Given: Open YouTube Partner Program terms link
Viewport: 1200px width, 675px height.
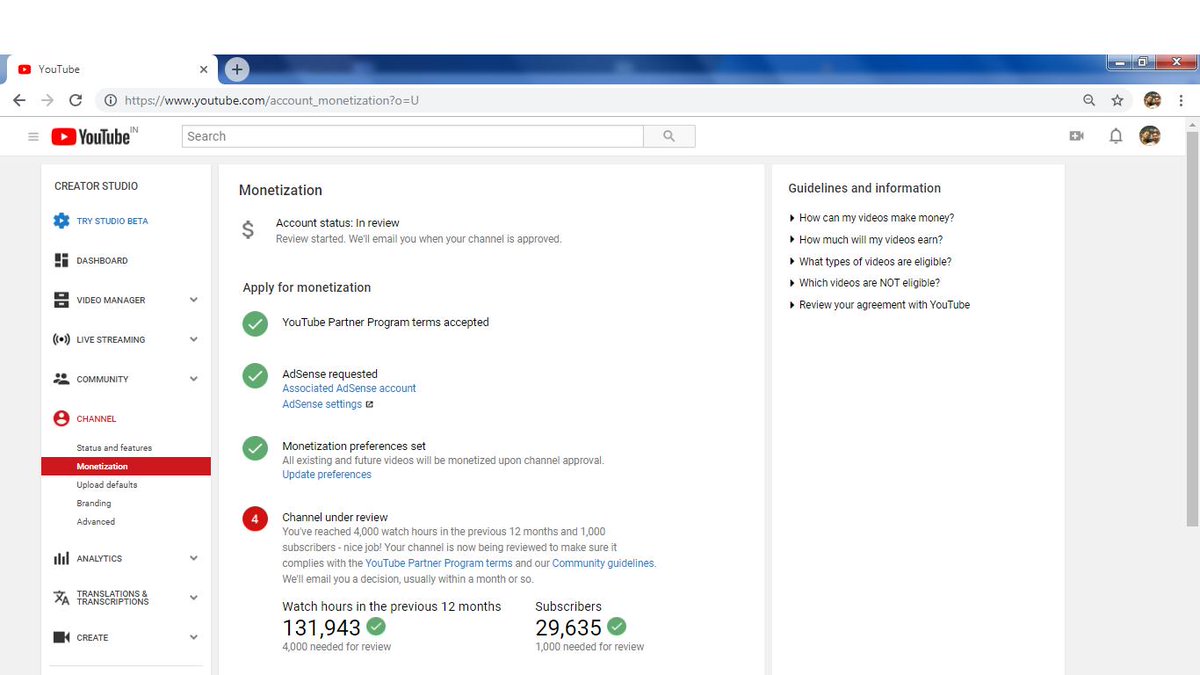Looking at the screenshot, I should (439, 564).
